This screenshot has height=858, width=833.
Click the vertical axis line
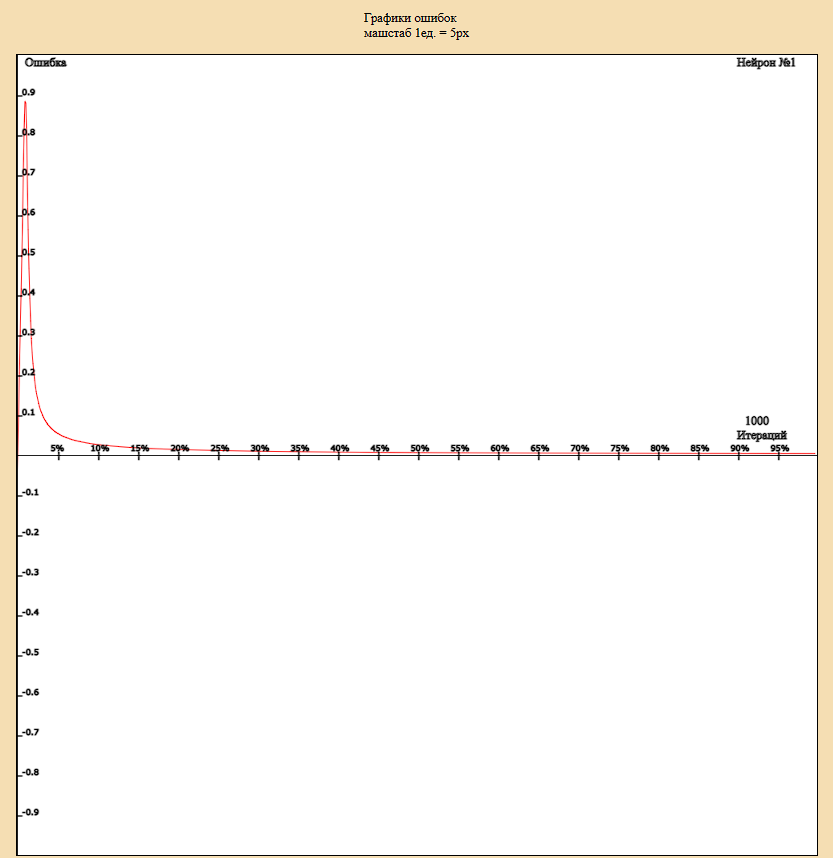tap(19, 300)
